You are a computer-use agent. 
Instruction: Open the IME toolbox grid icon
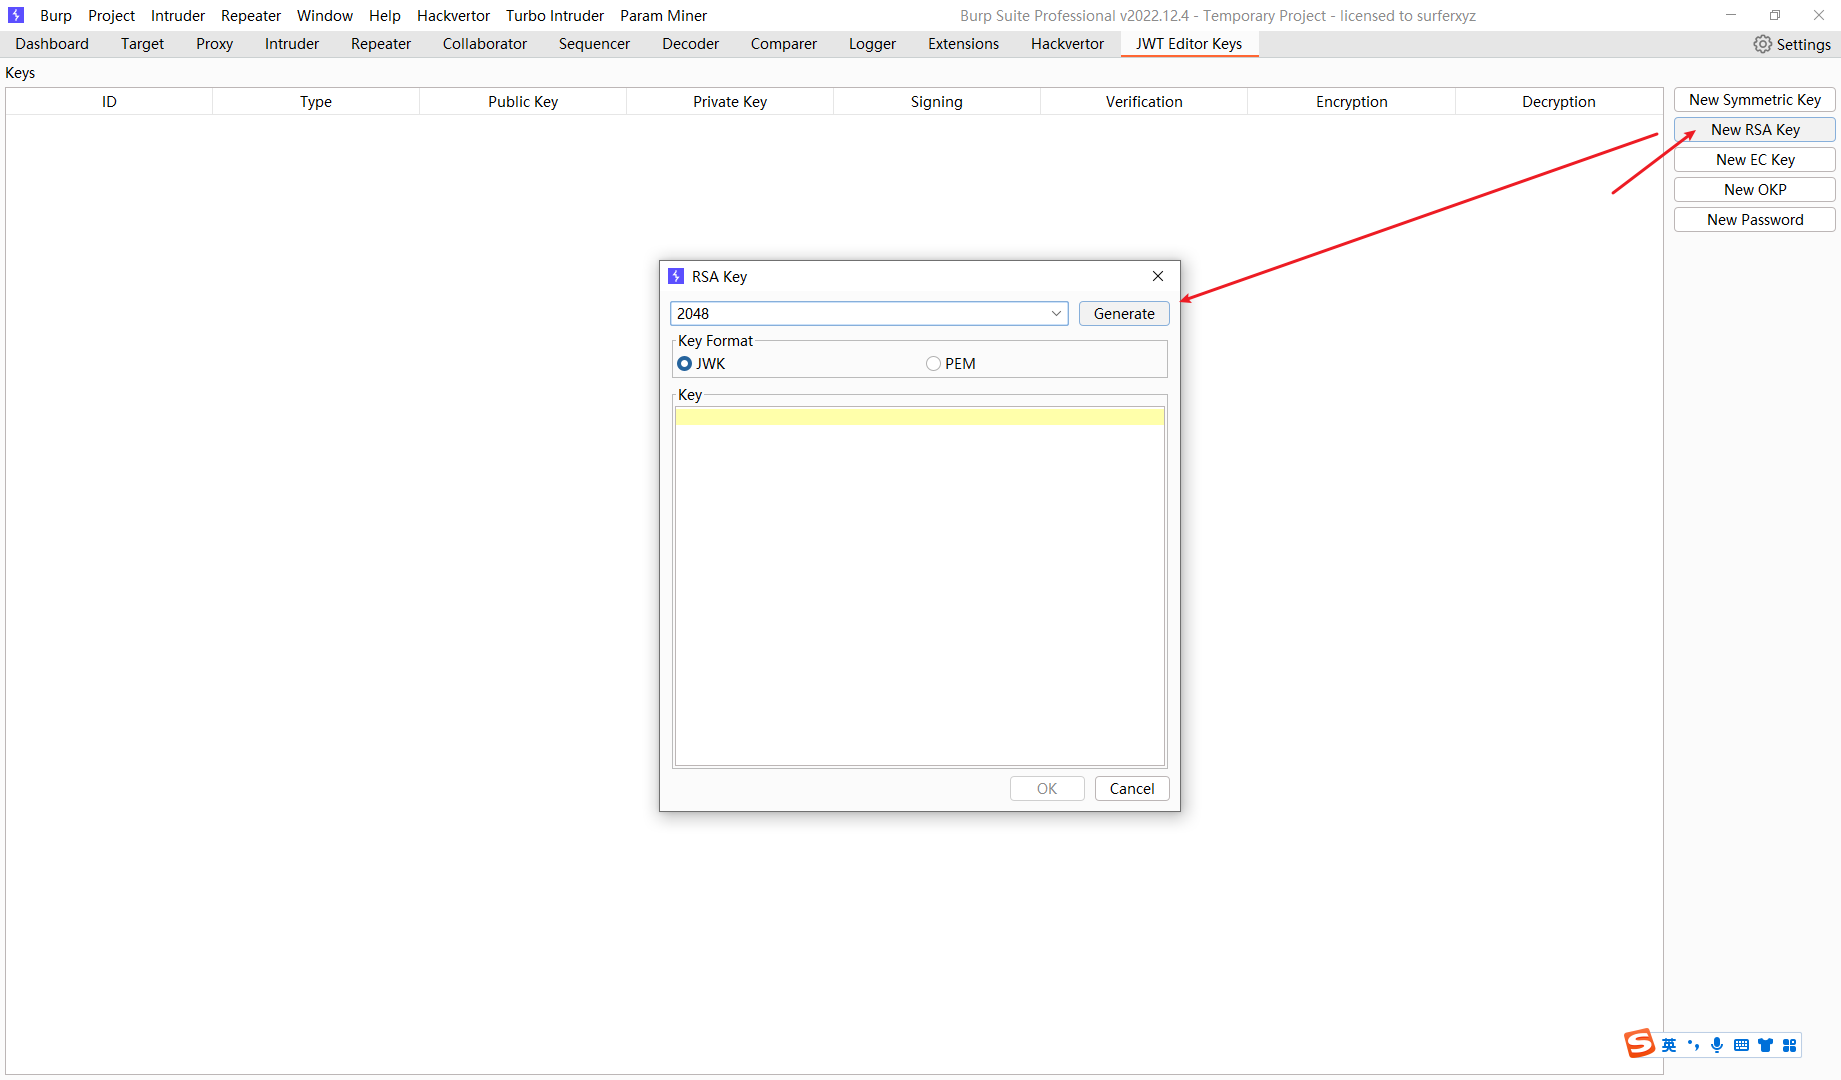(1789, 1045)
